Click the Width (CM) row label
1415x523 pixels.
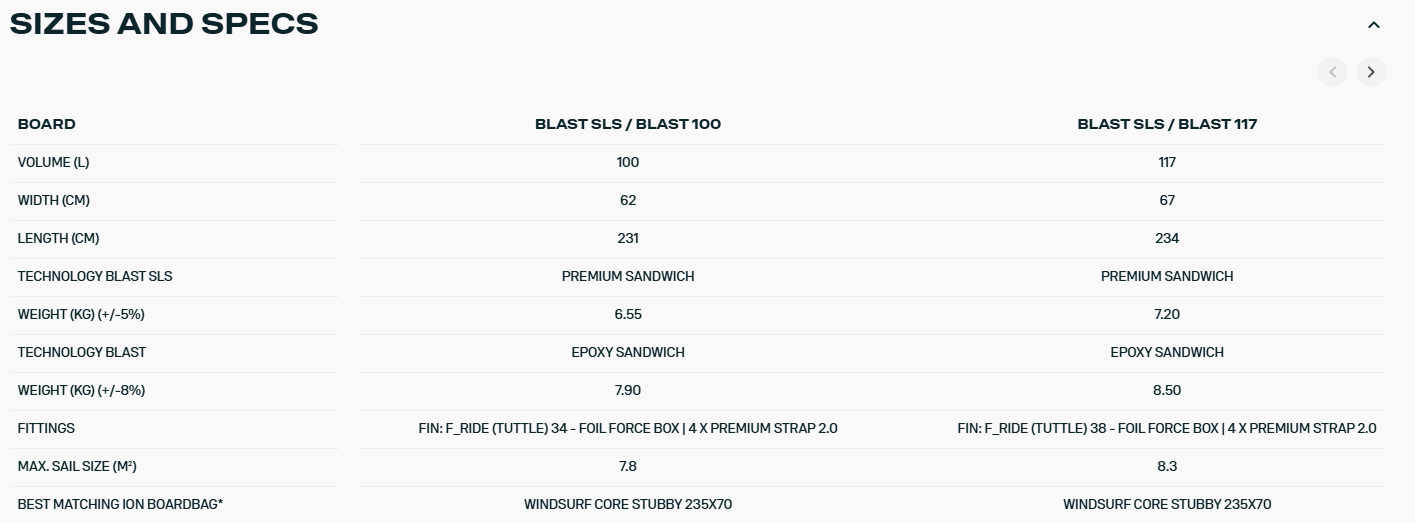point(54,200)
